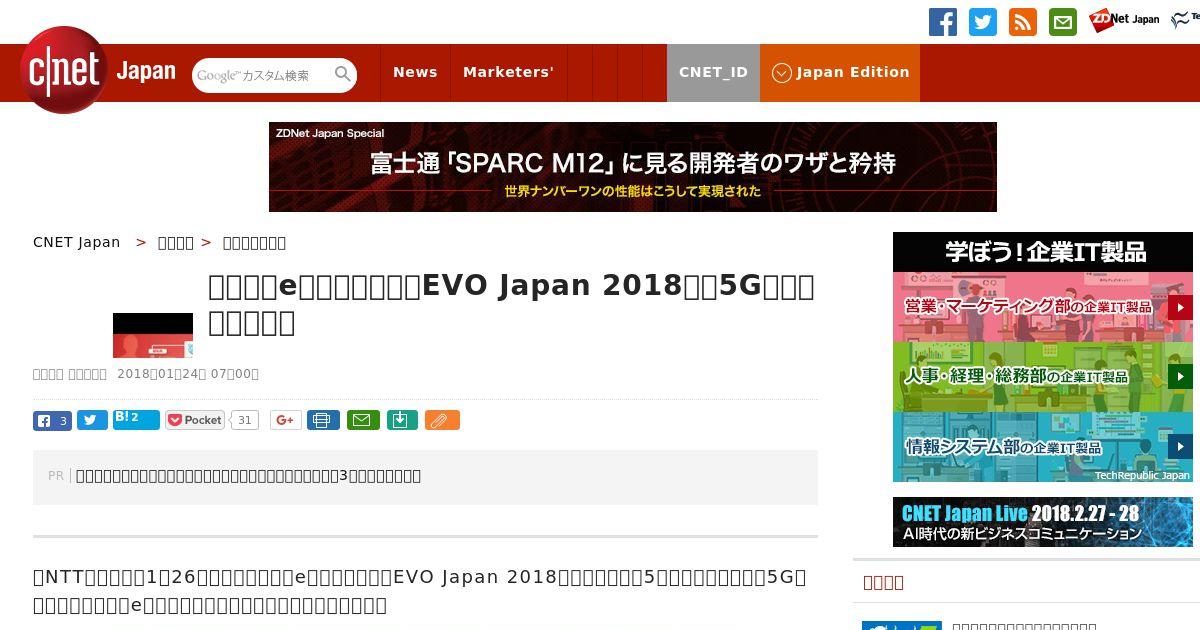Open the Marketers' menu

click(x=508, y=72)
